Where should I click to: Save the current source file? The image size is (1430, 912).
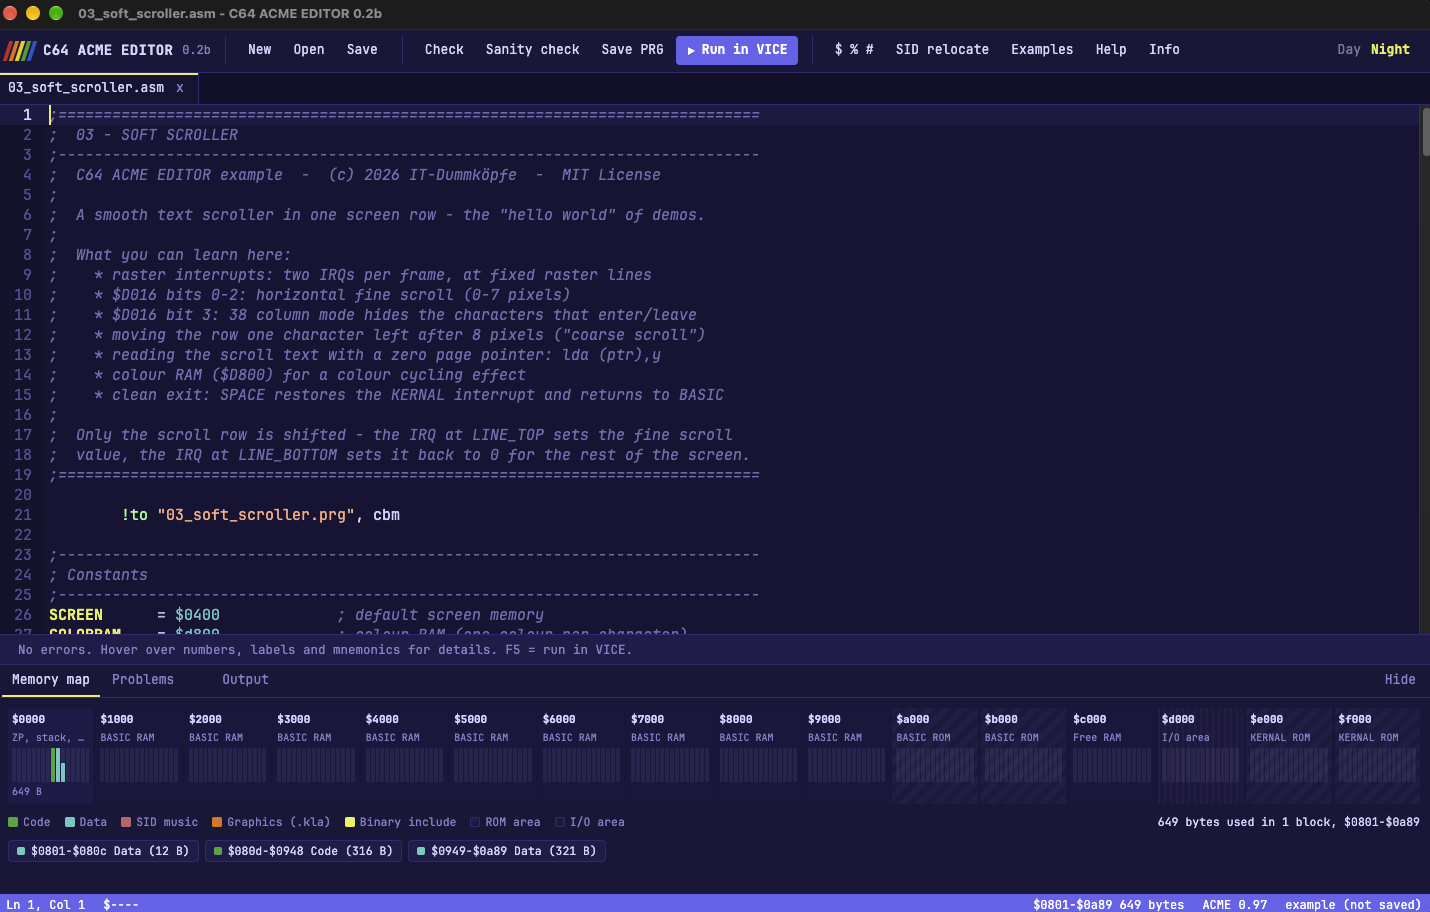pyautogui.click(x=362, y=50)
